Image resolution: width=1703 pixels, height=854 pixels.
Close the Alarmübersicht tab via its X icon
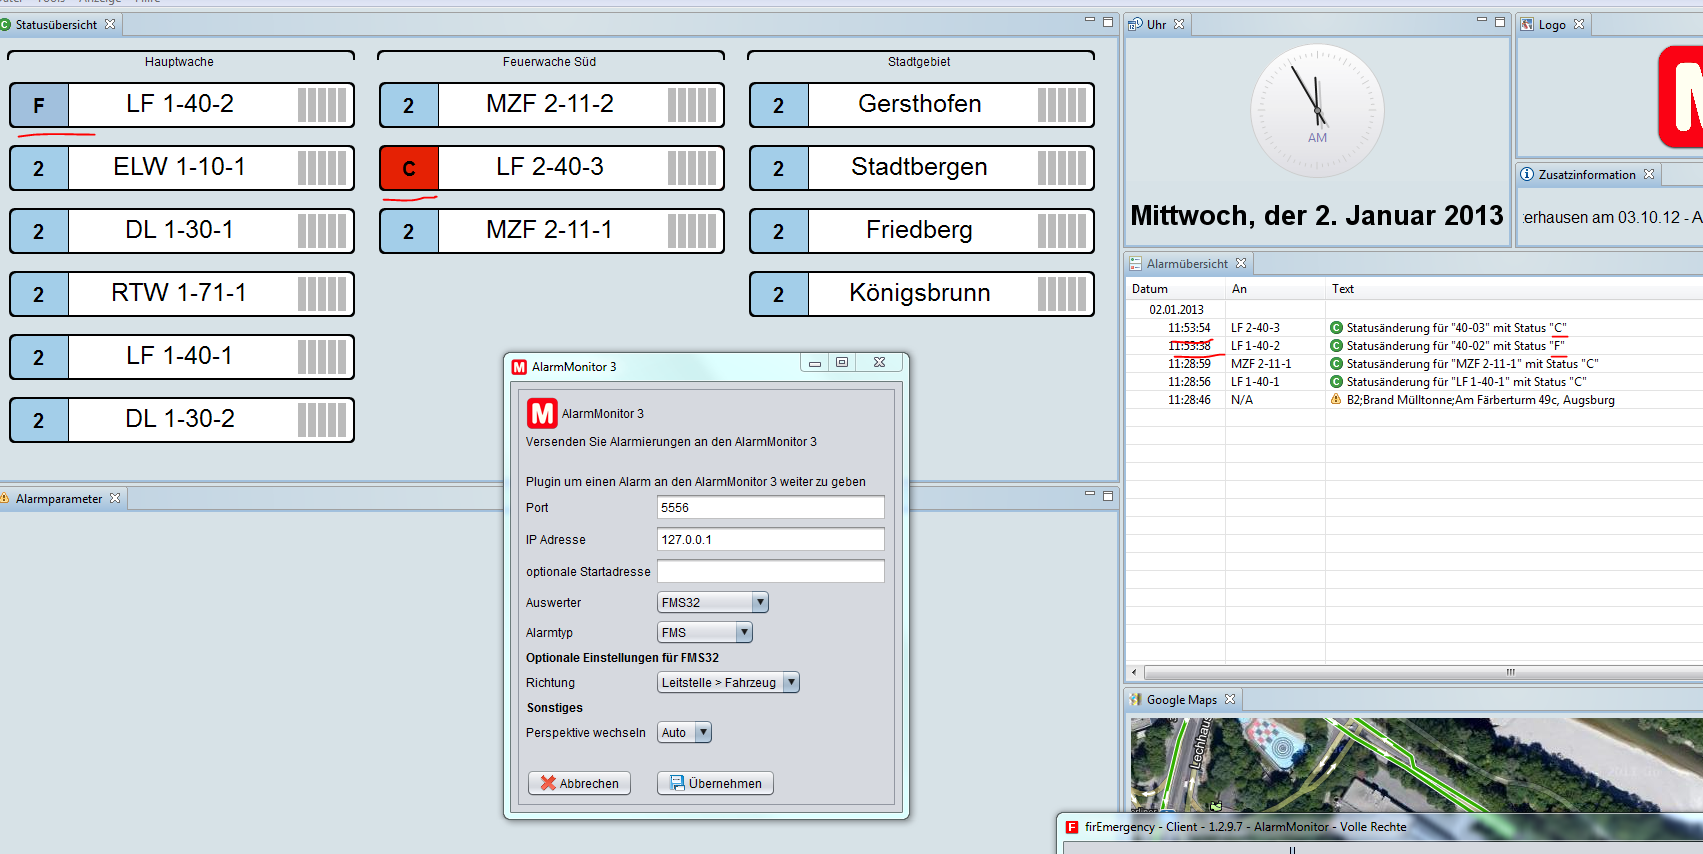click(1241, 263)
